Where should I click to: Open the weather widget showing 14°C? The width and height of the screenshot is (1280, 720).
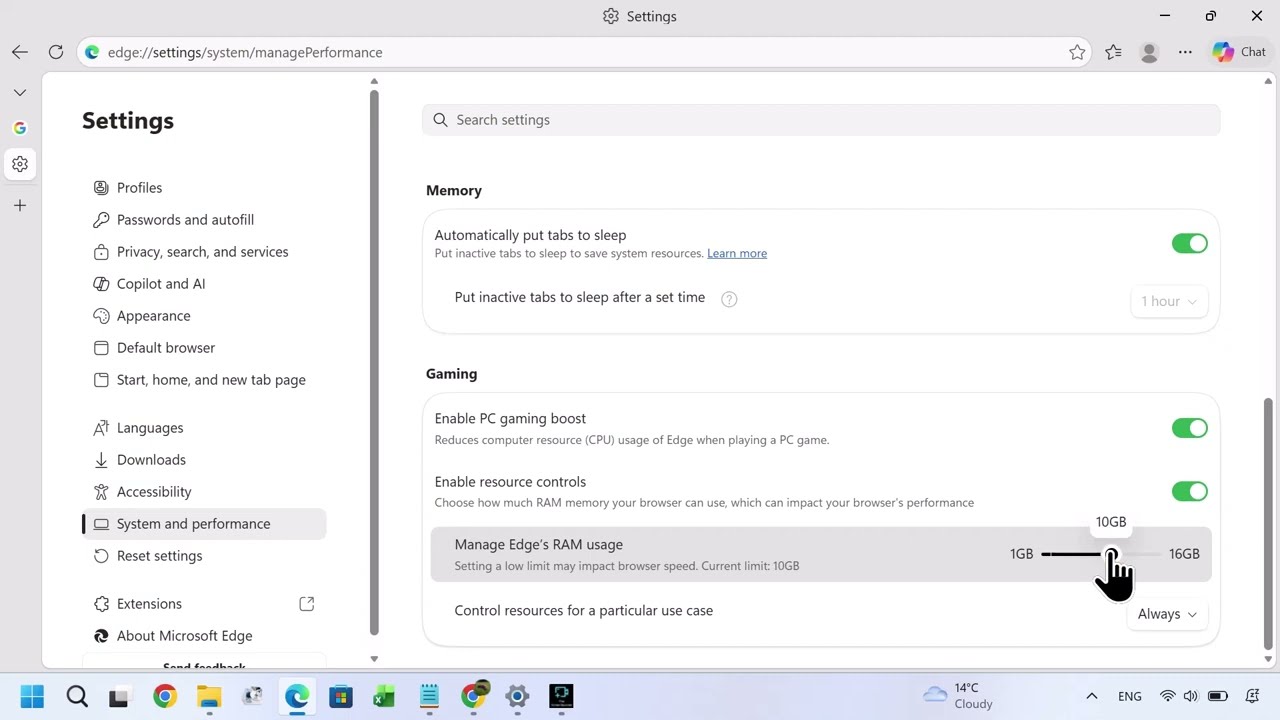(958, 696)
